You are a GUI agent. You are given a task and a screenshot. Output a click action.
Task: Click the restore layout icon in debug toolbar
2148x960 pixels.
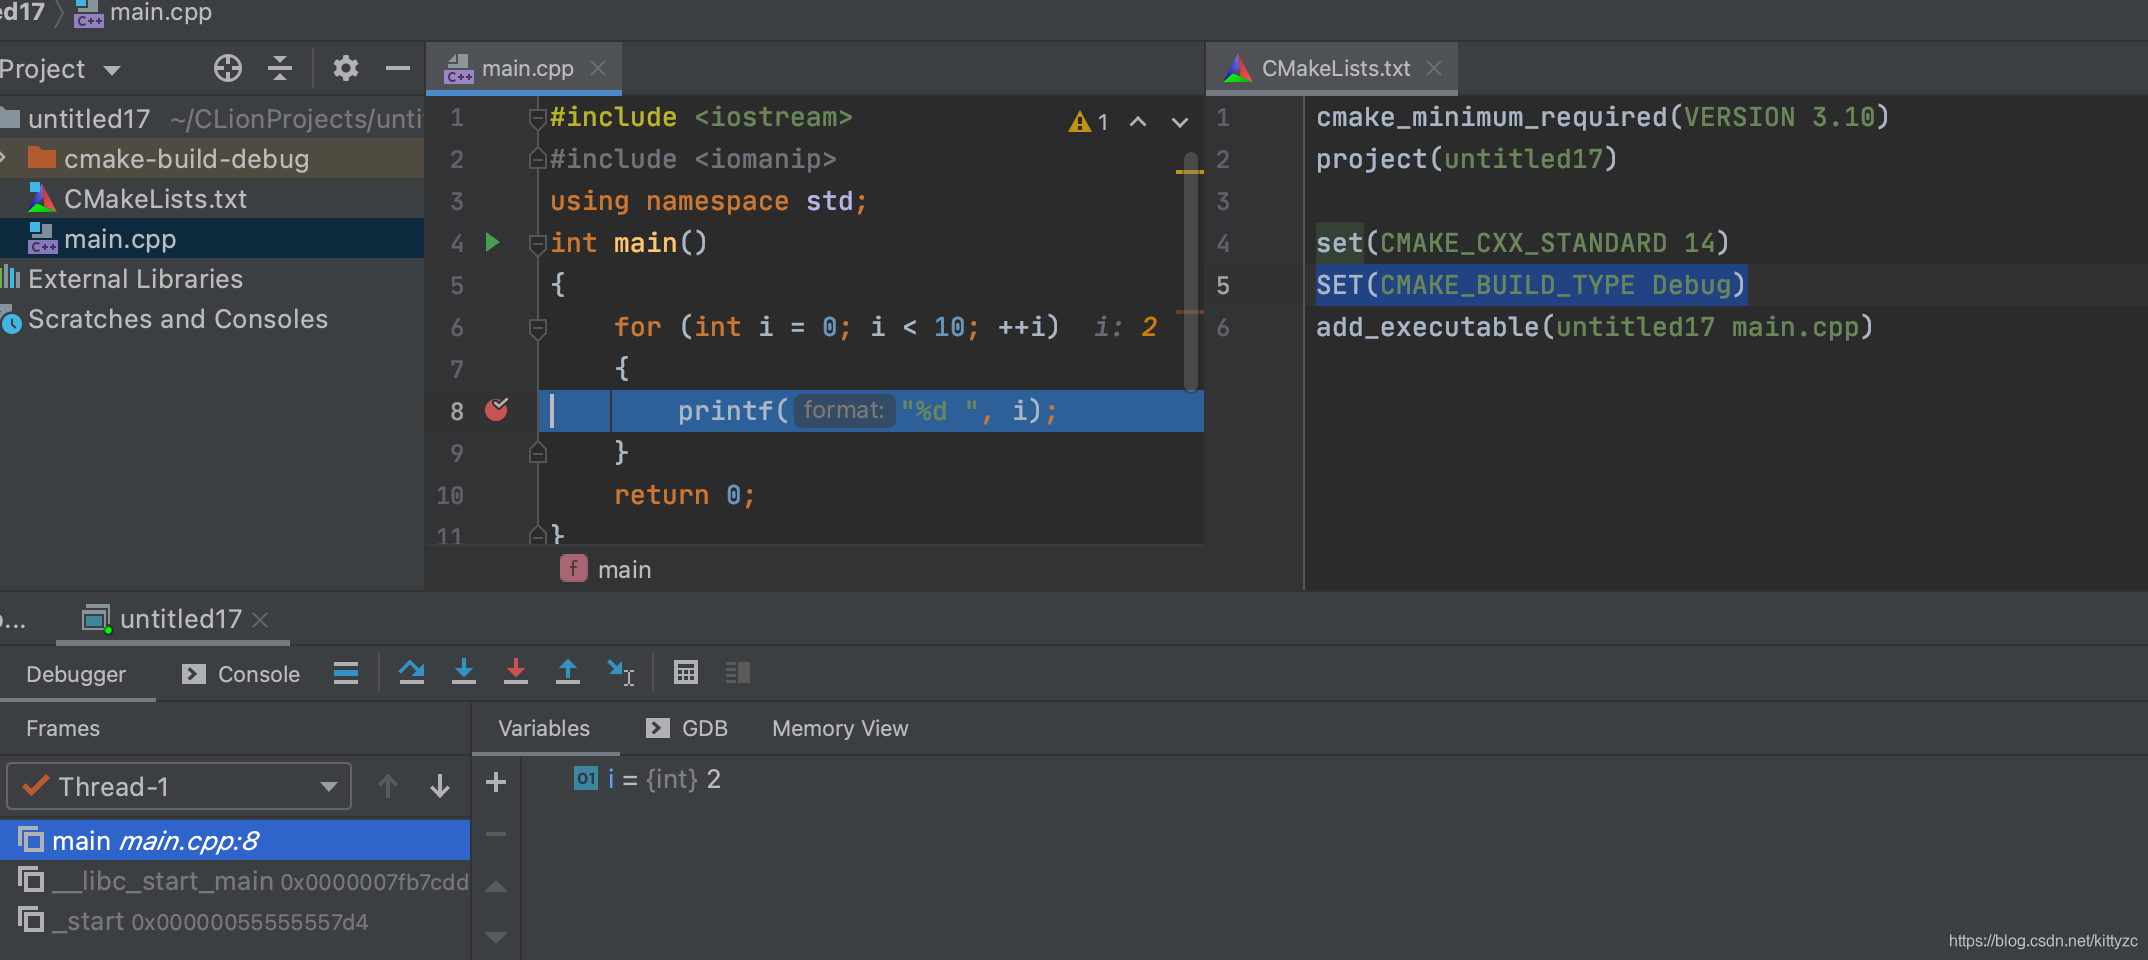point(738,672)
